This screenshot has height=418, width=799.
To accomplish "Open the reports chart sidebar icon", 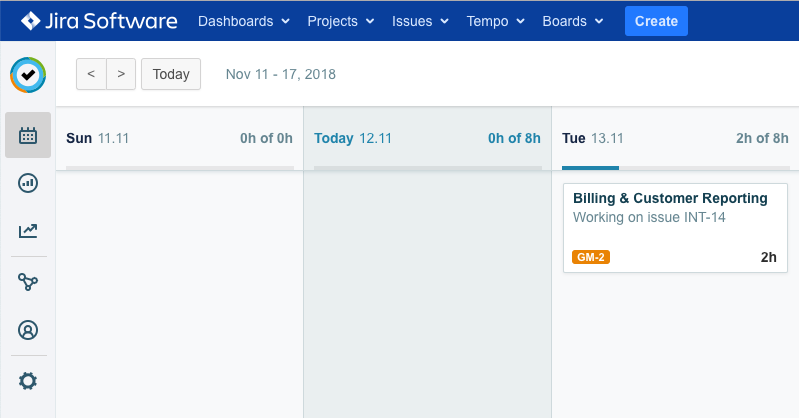I will [x=28, y=183].
